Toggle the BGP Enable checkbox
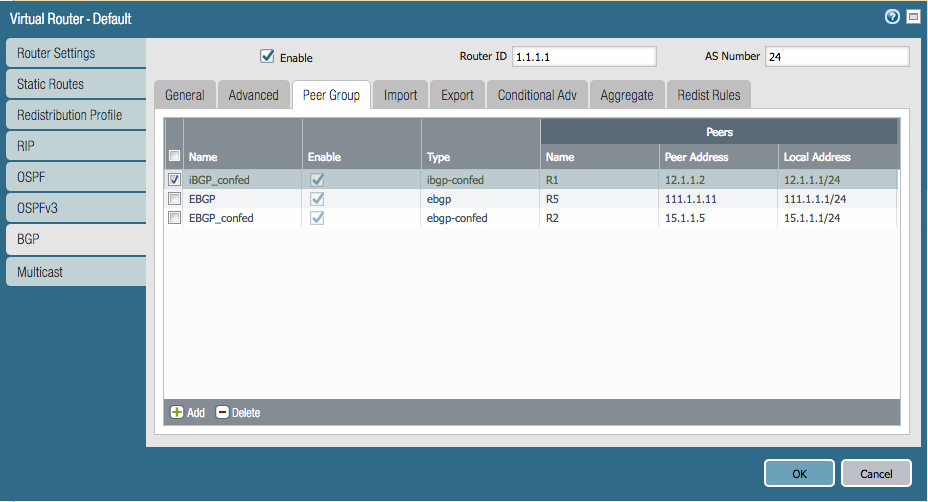Image resolution: width=928 pixels, height=502 pixels. click(x=267, y=57)
